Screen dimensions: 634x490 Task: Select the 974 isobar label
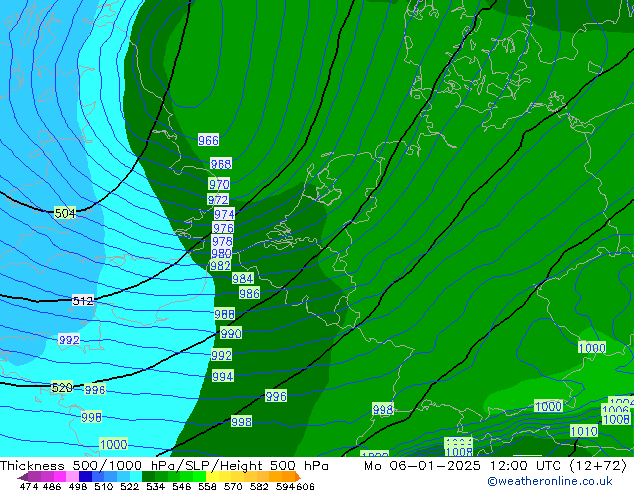tap(224, 214)
